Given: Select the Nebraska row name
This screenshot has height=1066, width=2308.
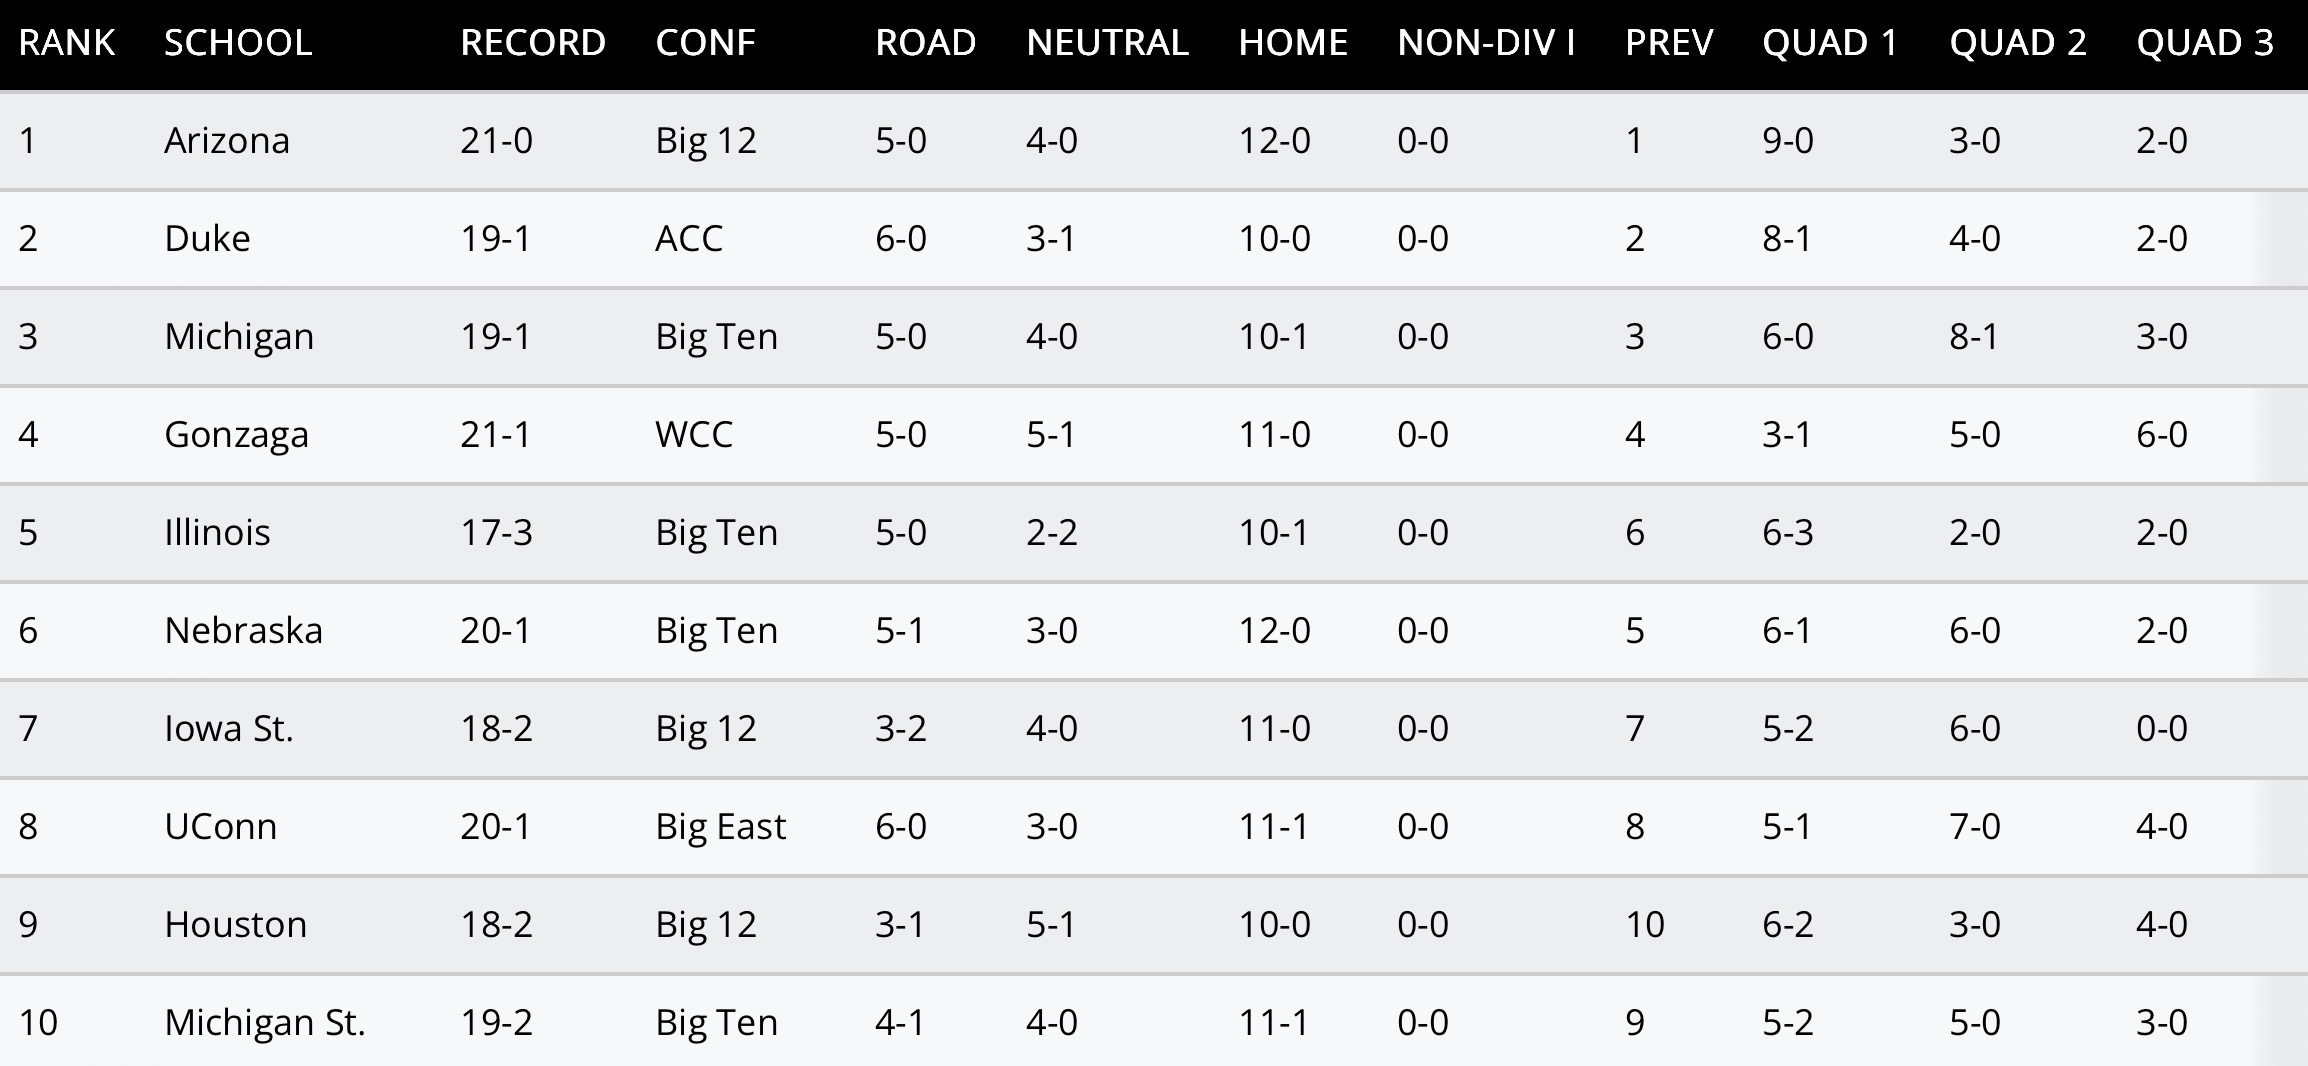Looking at the screenshot, I should click(x=243, y=631).
